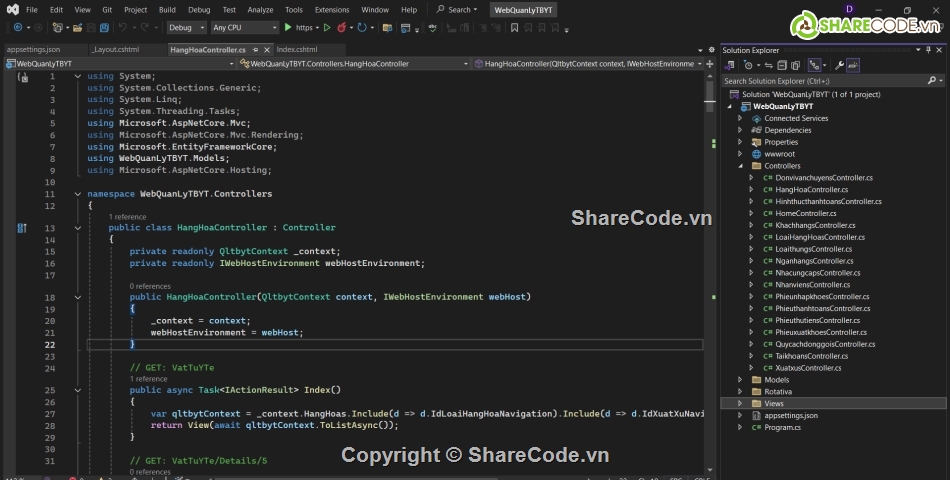This screenshot has height=480, width=950.
Task: Click the Hot Reload flame icon
Action: [342, 27]
